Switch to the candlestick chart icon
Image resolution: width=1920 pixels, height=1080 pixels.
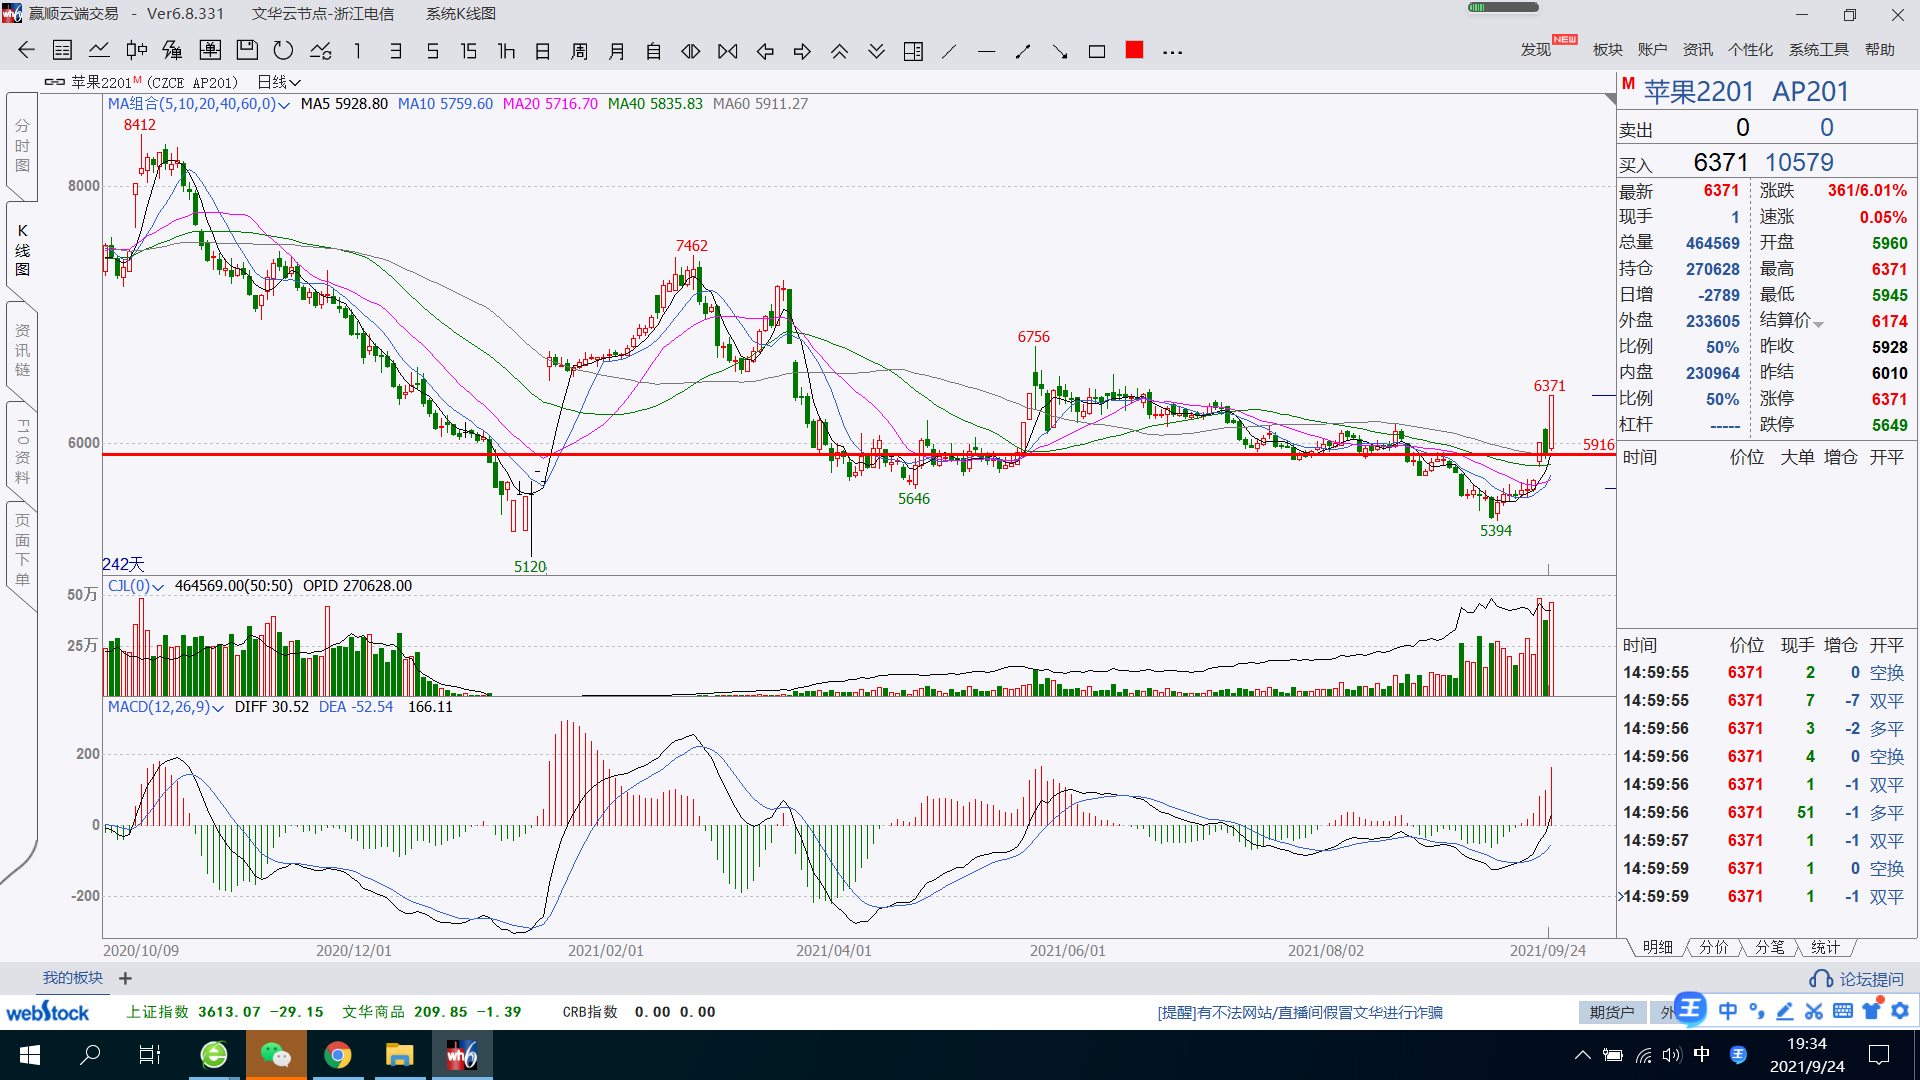[x=136, y=51]
